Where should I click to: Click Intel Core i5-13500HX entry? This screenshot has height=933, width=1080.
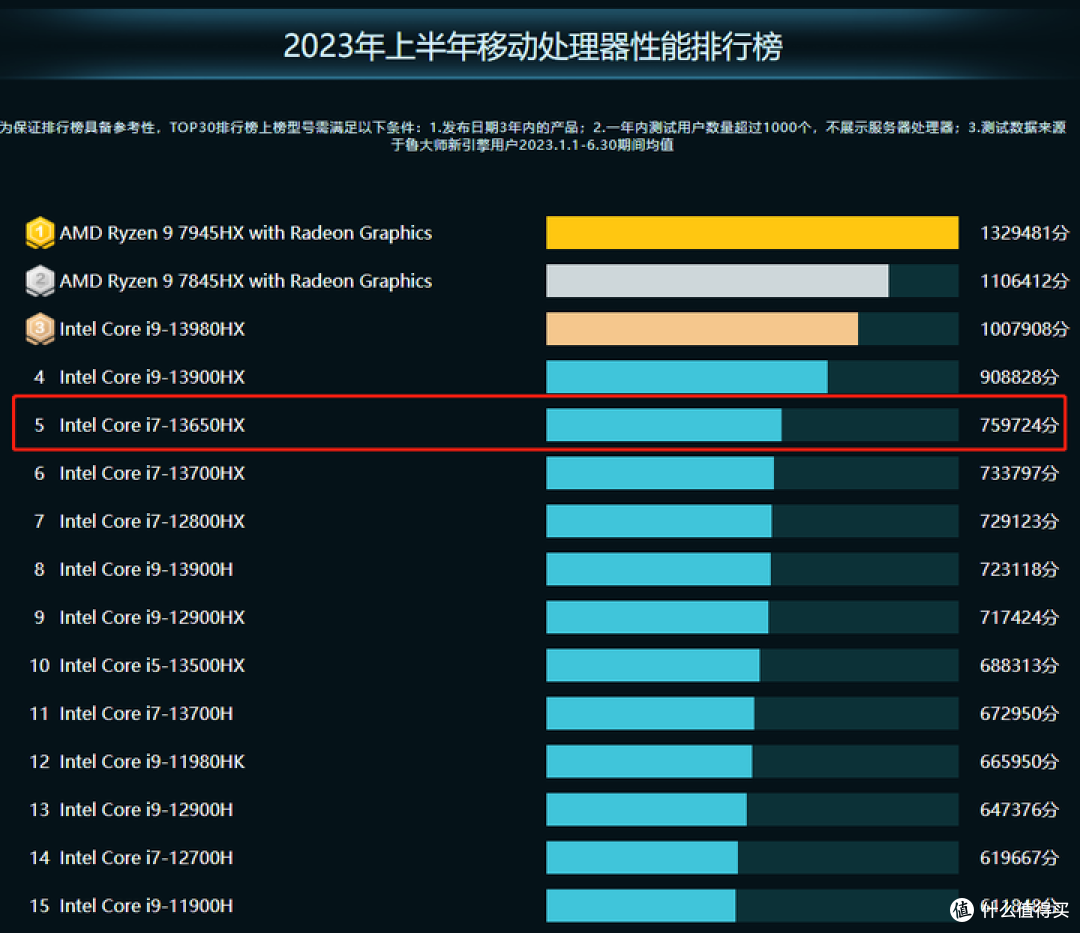tap(152, 666)
